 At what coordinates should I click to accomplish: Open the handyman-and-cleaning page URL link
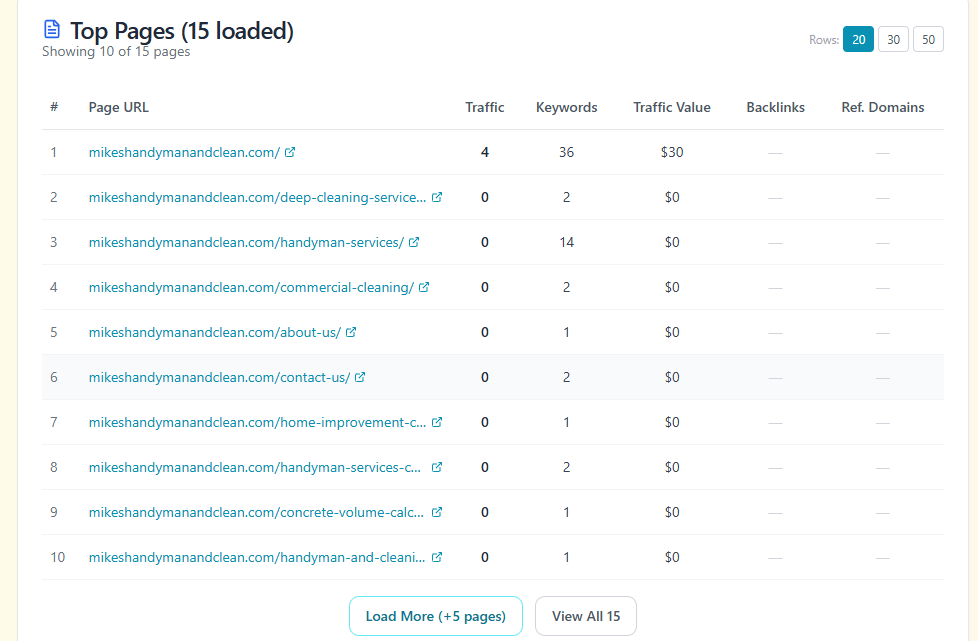[x=257, y=558]
